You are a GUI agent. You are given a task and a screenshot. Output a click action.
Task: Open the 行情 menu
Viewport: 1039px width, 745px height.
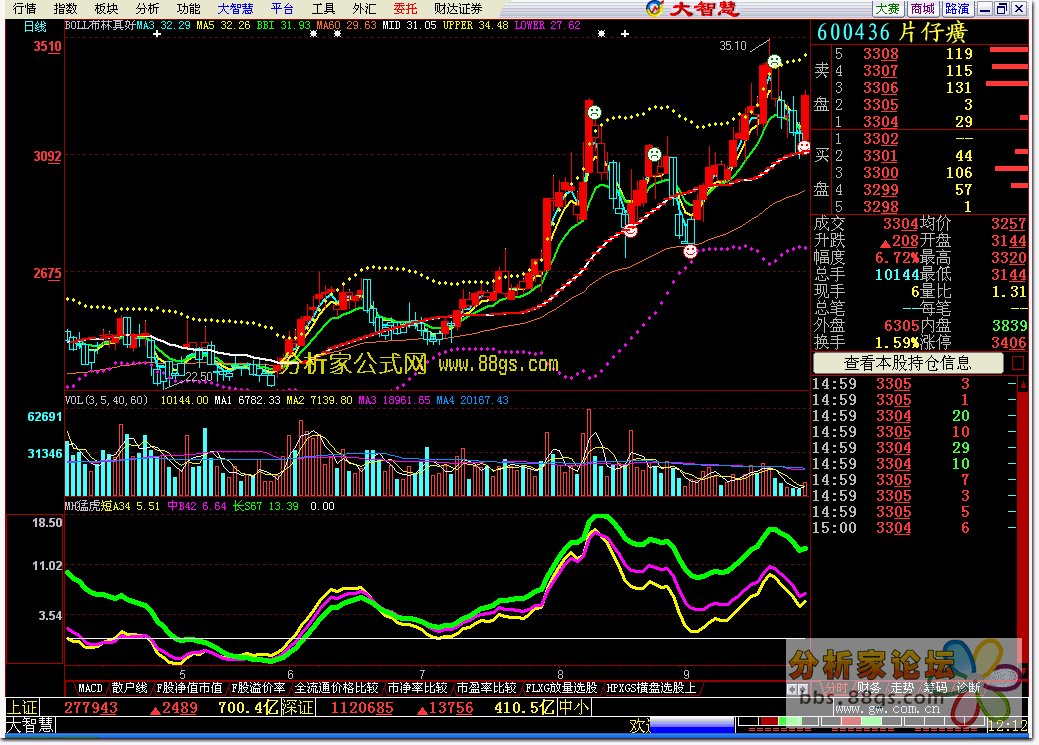25,9
